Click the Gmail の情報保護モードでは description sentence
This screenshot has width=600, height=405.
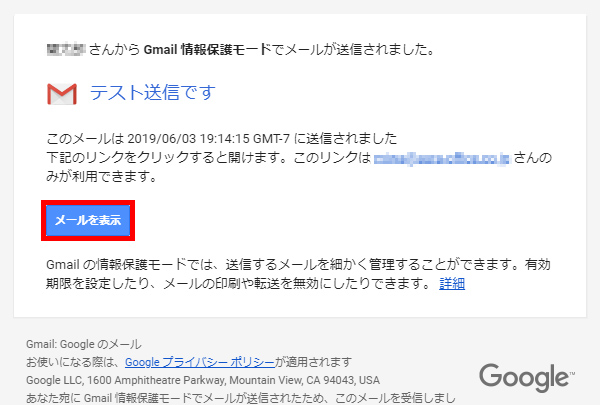pos(298,265)
